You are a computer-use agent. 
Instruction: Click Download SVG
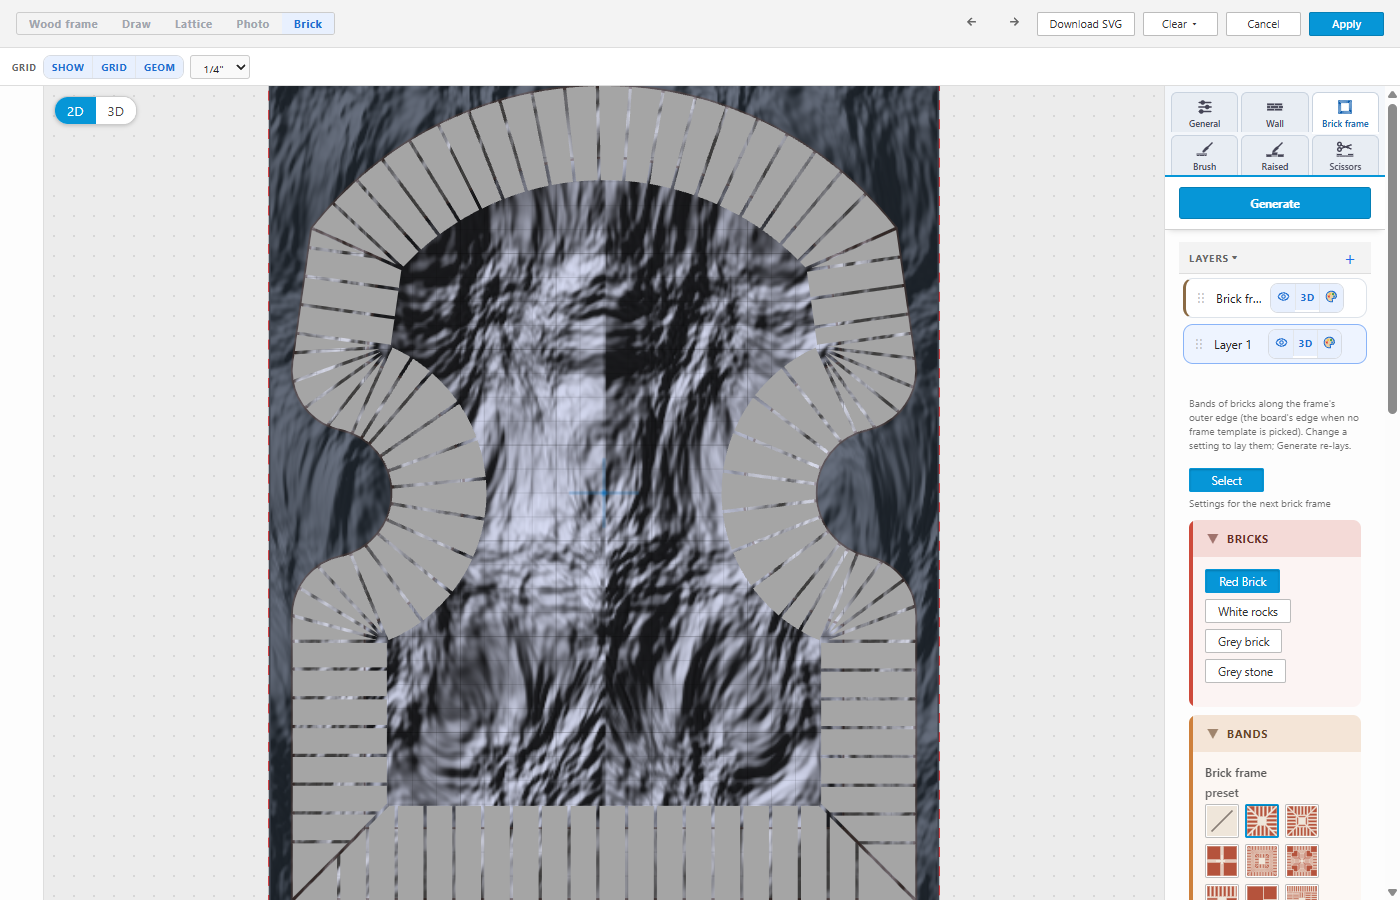(1086, 24)
